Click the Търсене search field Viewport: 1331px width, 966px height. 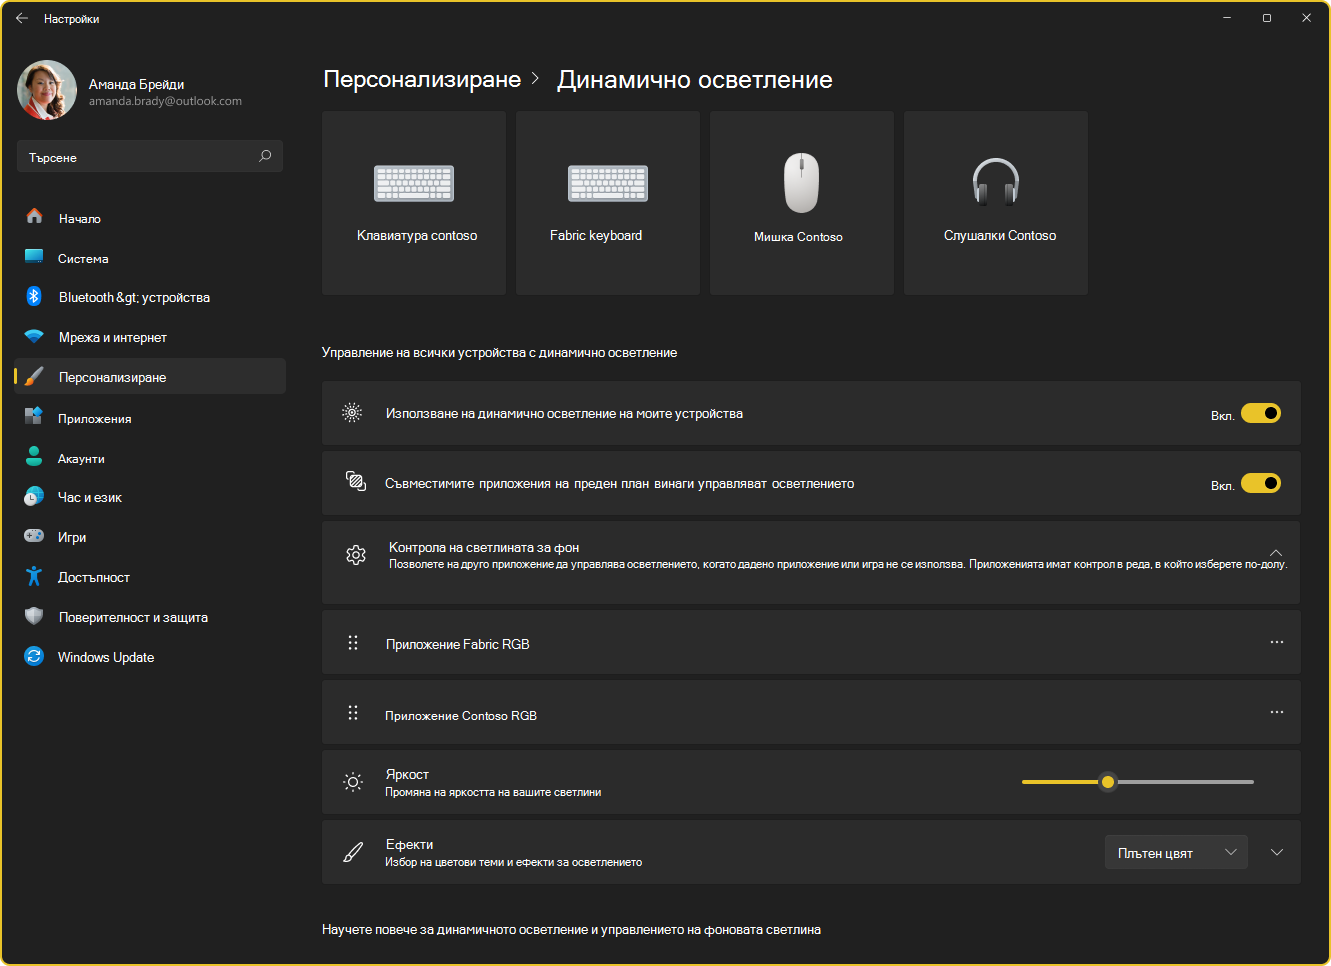pyautogui.click(x=150, y=156)
